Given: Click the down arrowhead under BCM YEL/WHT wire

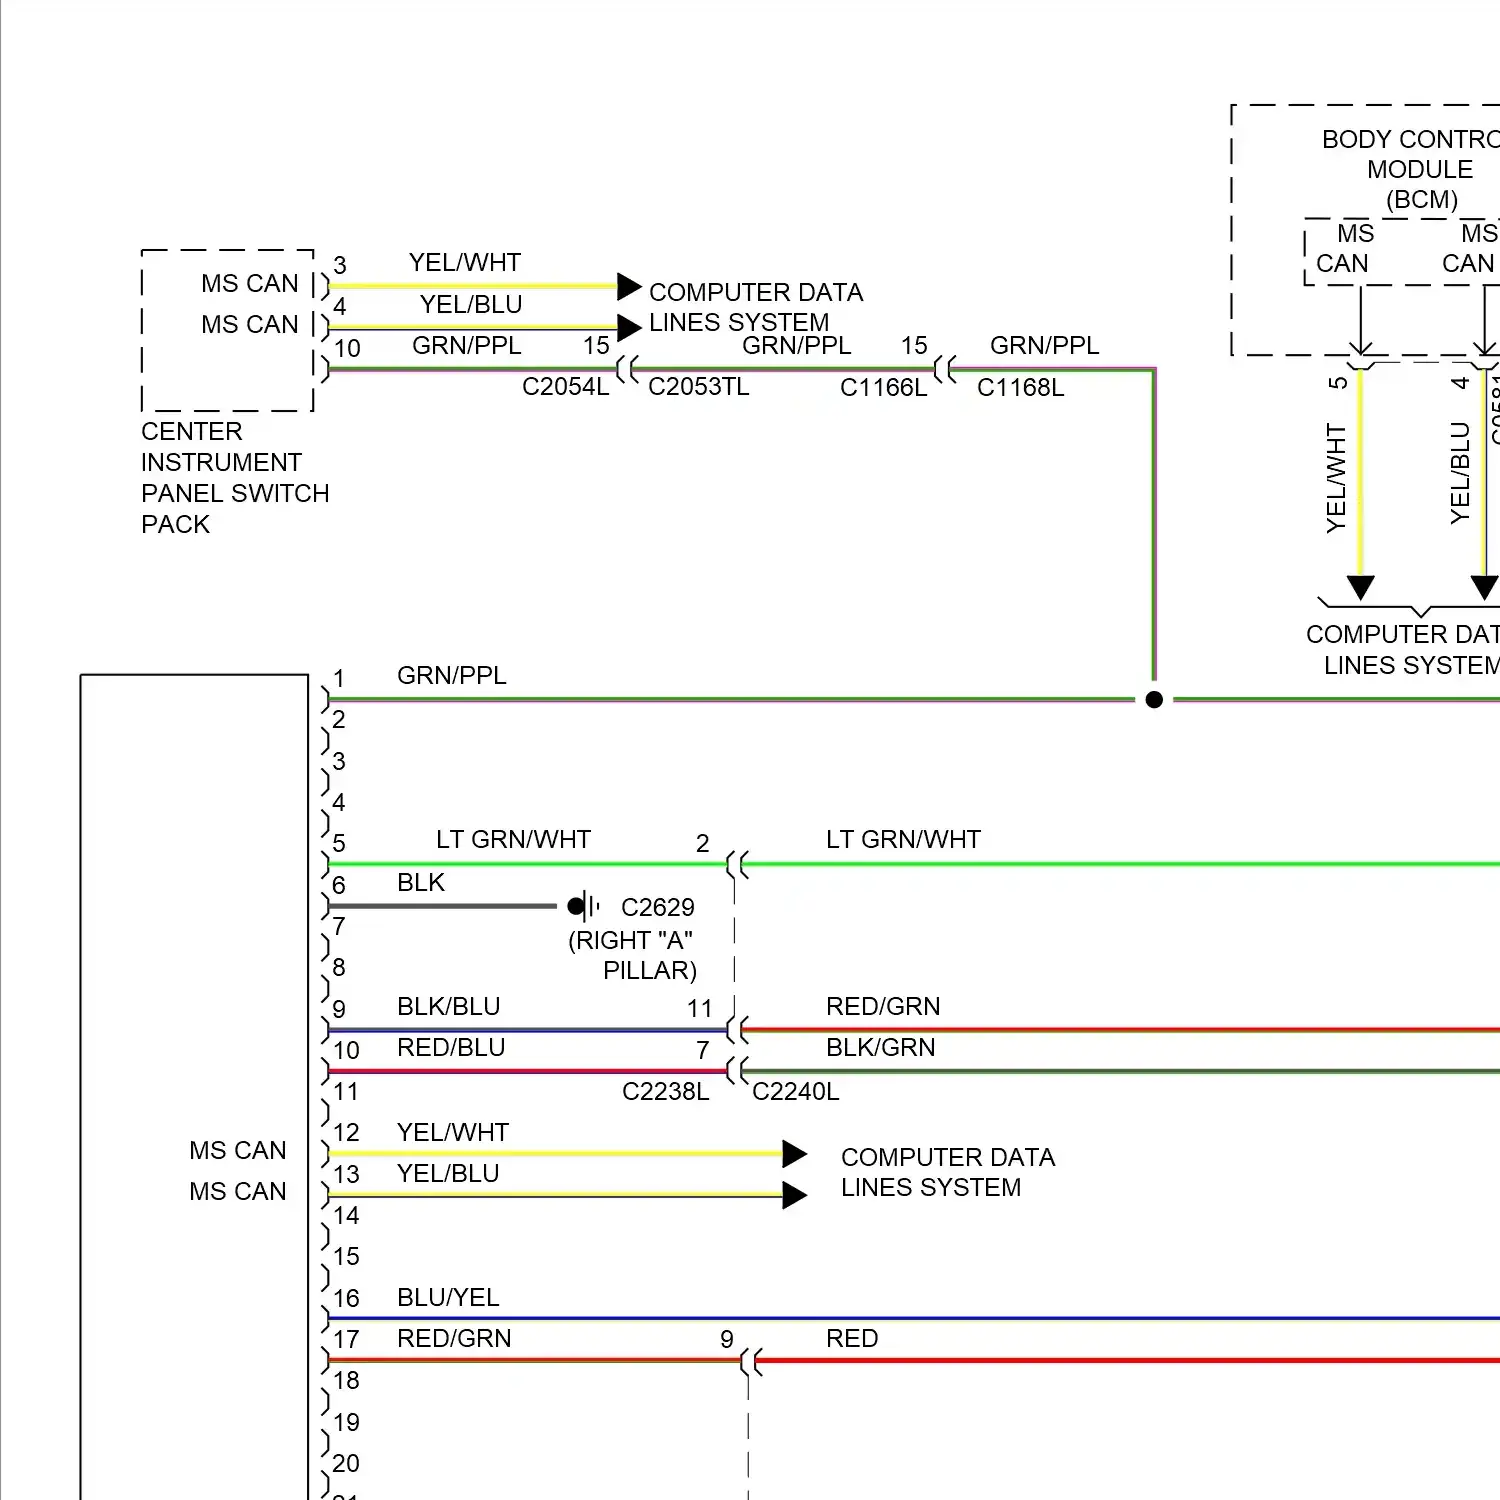Looking at the screenshot, I should pos(1360,588).
